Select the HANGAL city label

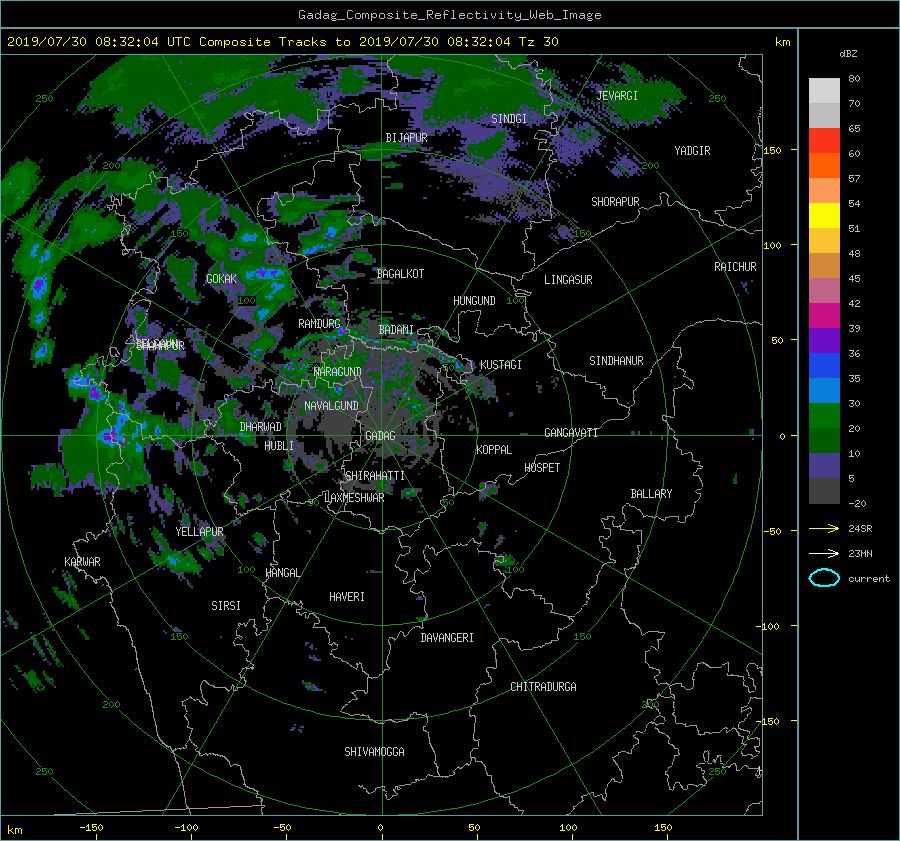(x=283, y=573)
